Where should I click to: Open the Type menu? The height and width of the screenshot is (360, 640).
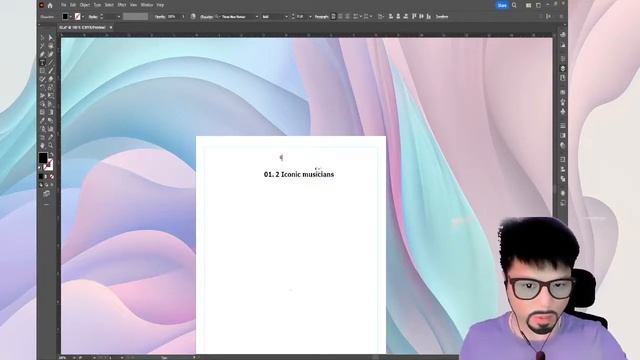click(x=97, y=5)
